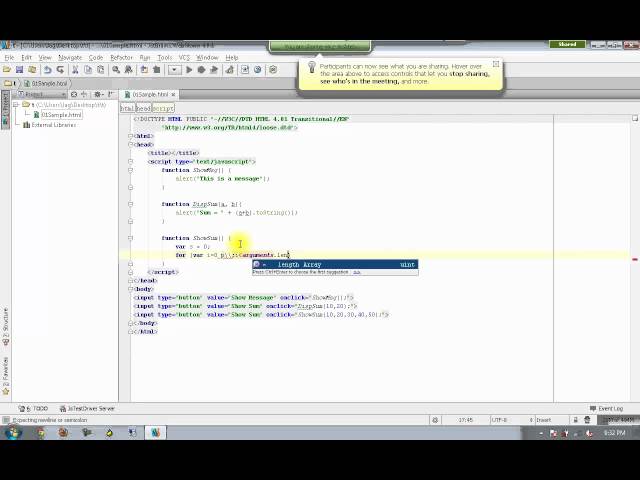Click the UTF-8 encoding in status bar
640x480 pixels.
tap(499, 420)
